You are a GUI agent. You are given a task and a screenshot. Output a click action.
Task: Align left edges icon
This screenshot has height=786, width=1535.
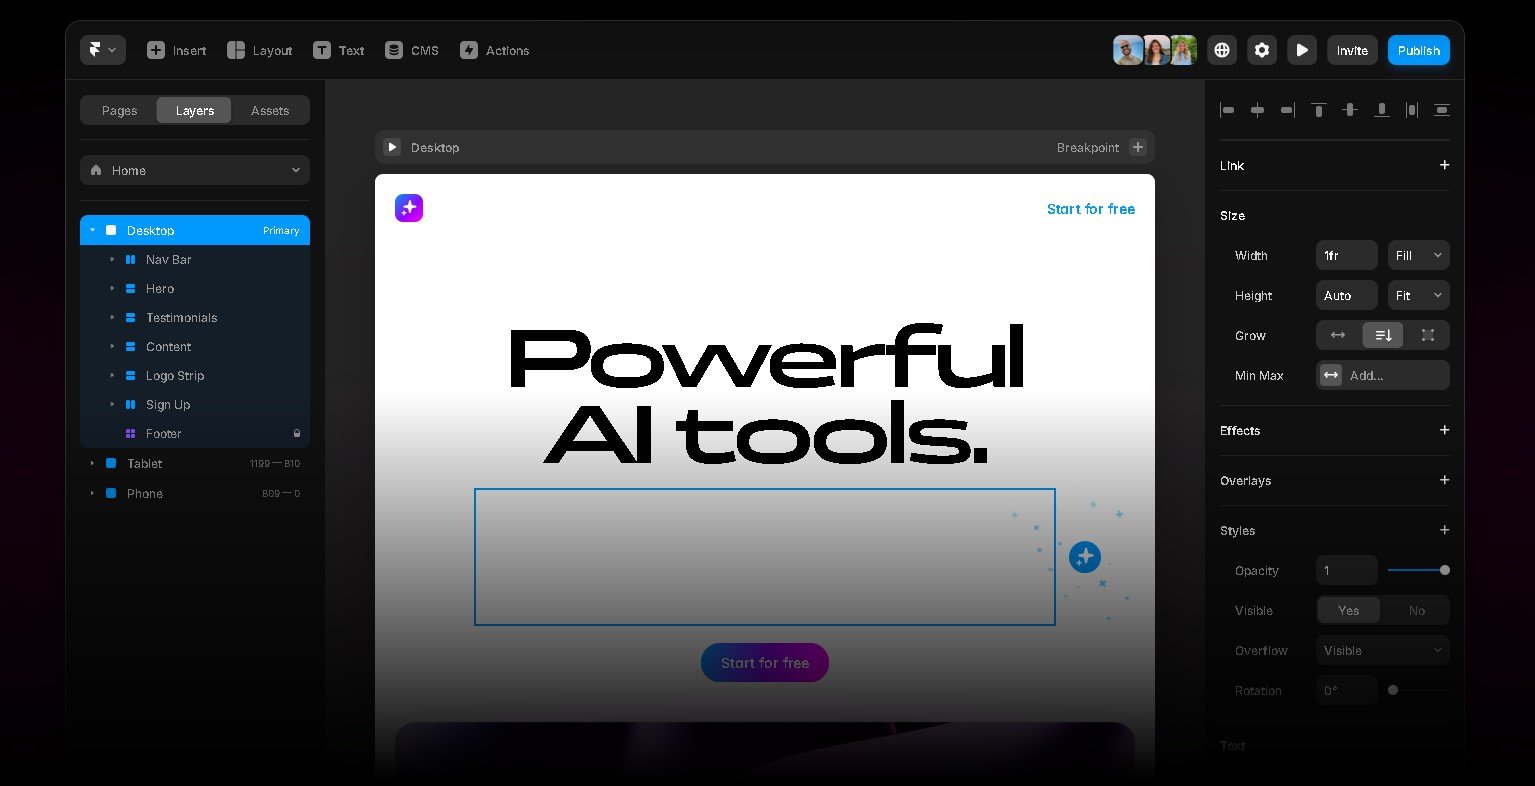(1227, 110)
